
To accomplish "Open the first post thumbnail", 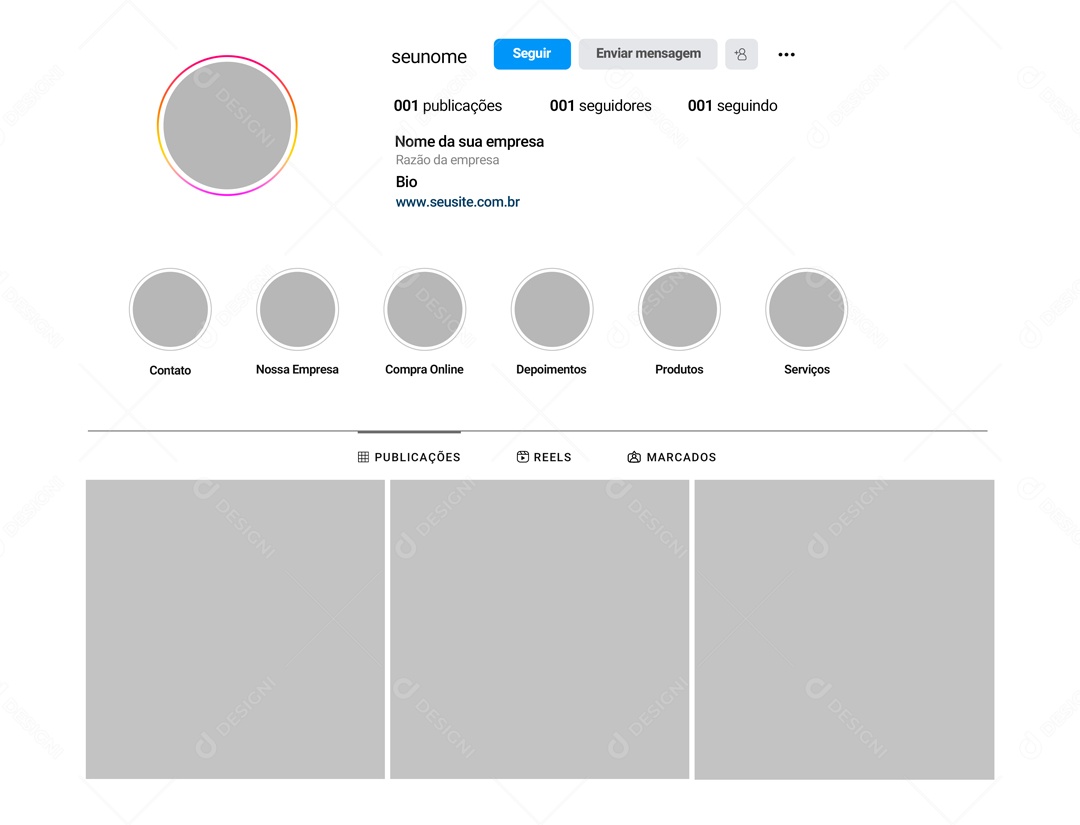I will (x=235, y=629).
